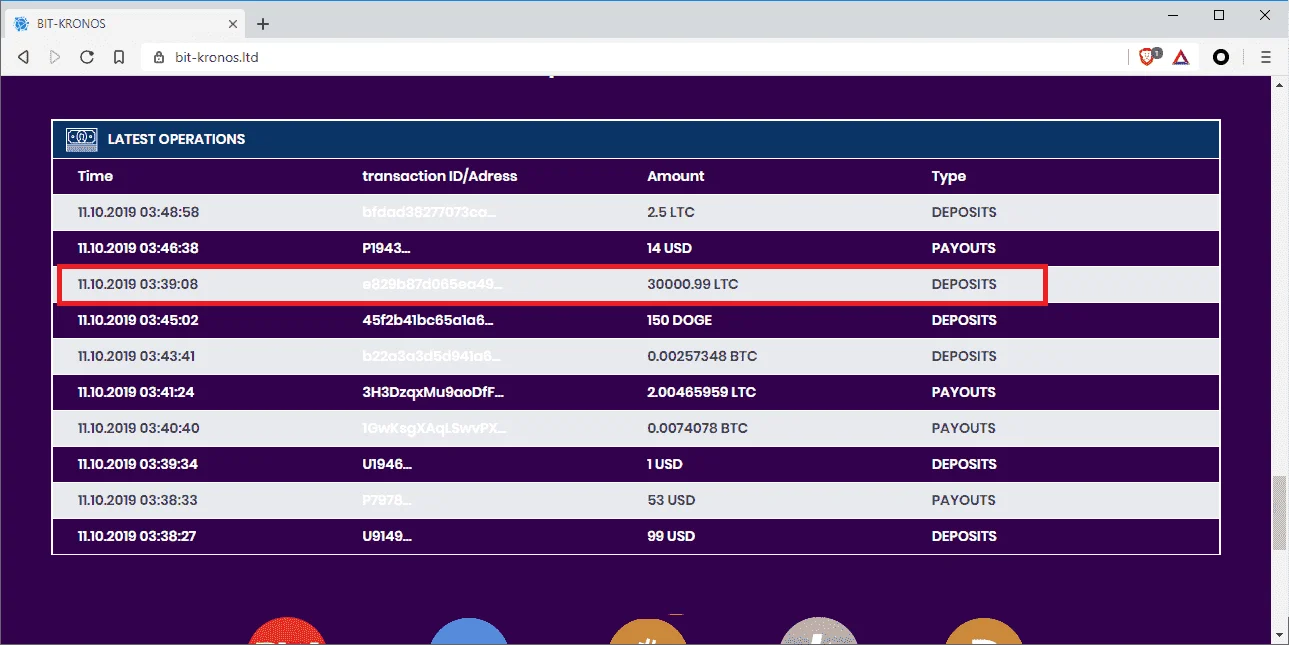
Task: Reload the bit-kronos.ltd page
Action: (x=87, y=57)
